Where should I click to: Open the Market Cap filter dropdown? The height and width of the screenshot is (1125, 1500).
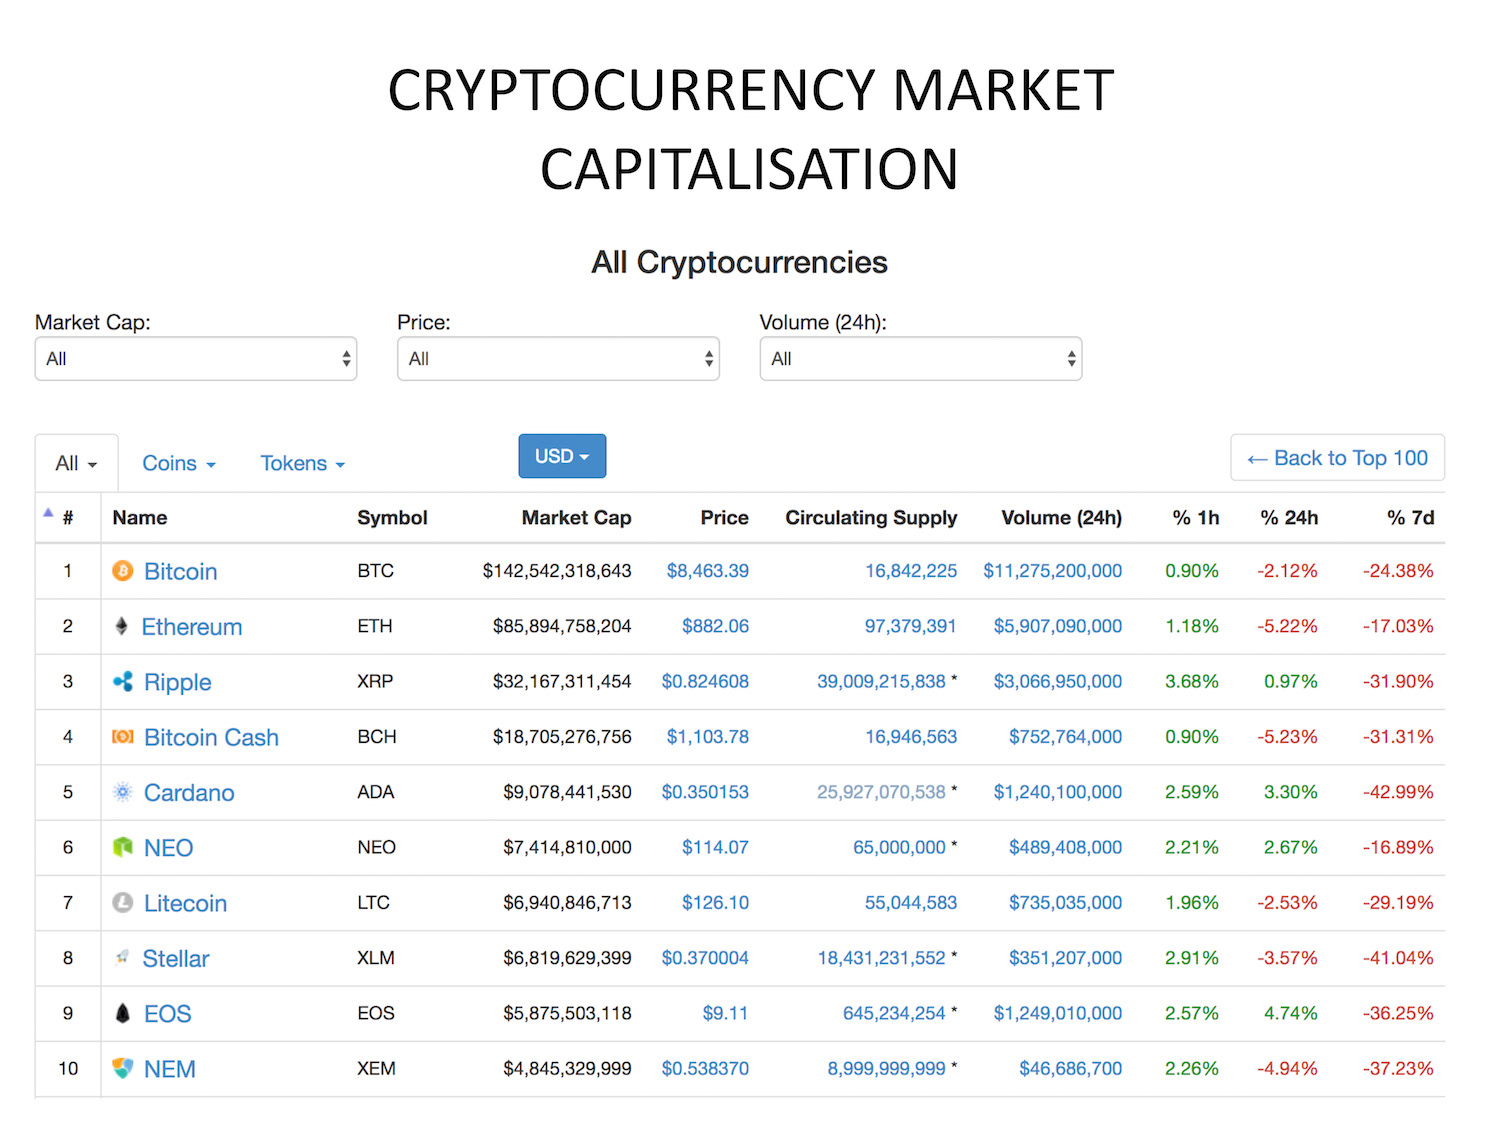196,359
